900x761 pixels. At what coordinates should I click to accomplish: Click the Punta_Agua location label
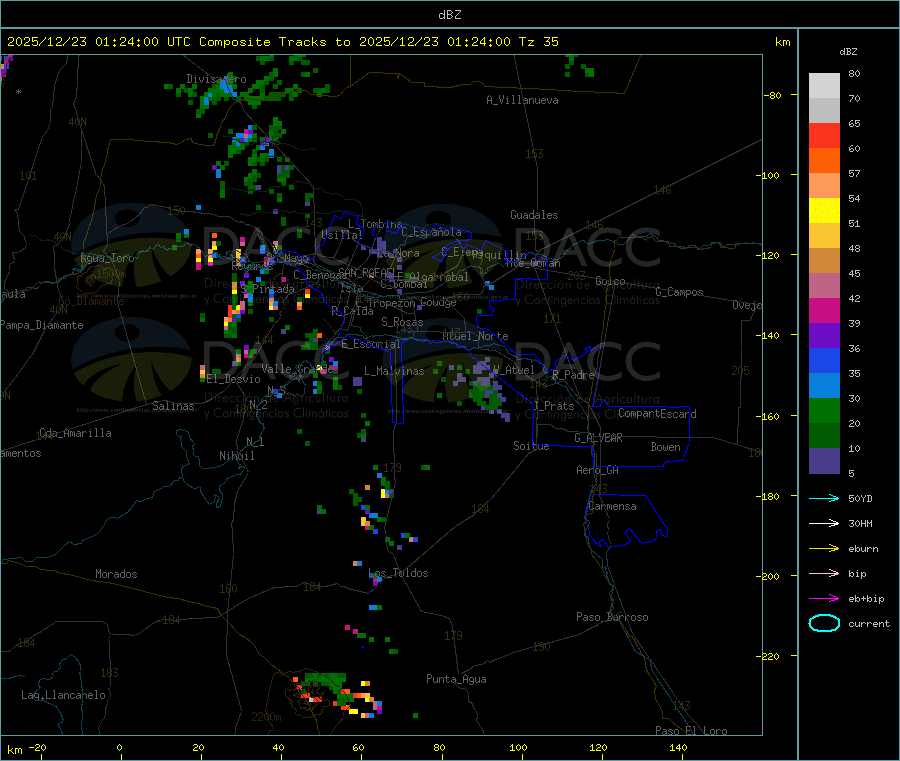456,679
